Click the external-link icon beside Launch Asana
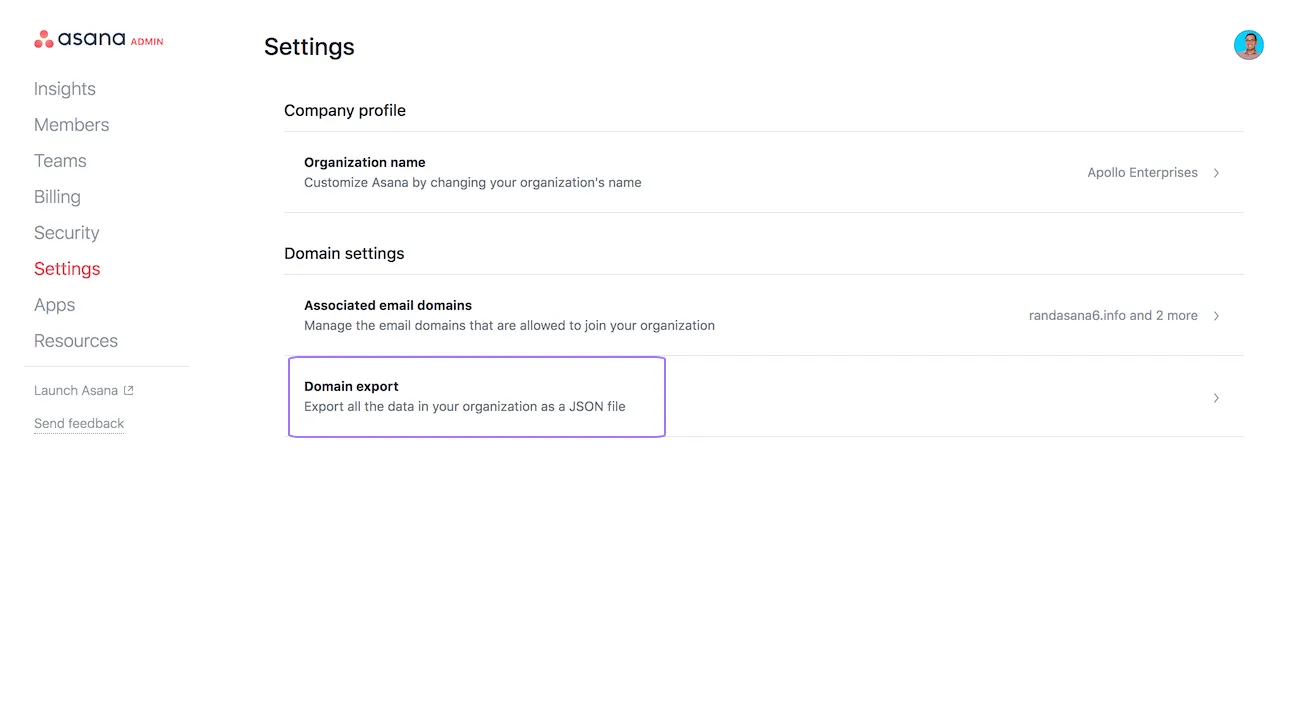This screenshot has height=728, width=1289. (x=128, y=390)
